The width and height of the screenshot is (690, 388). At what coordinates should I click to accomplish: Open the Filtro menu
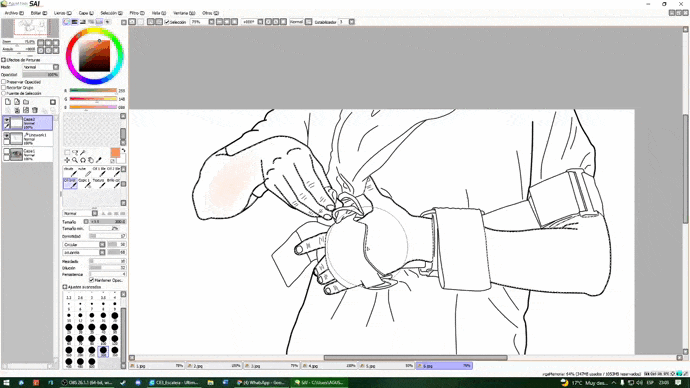(137, 13)
